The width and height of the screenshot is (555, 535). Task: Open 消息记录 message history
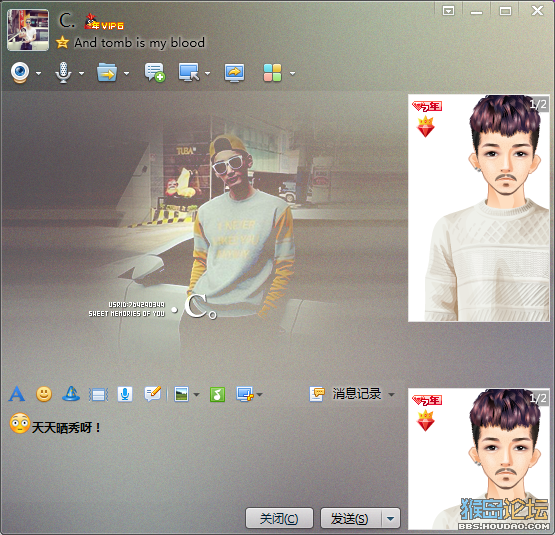345,394
